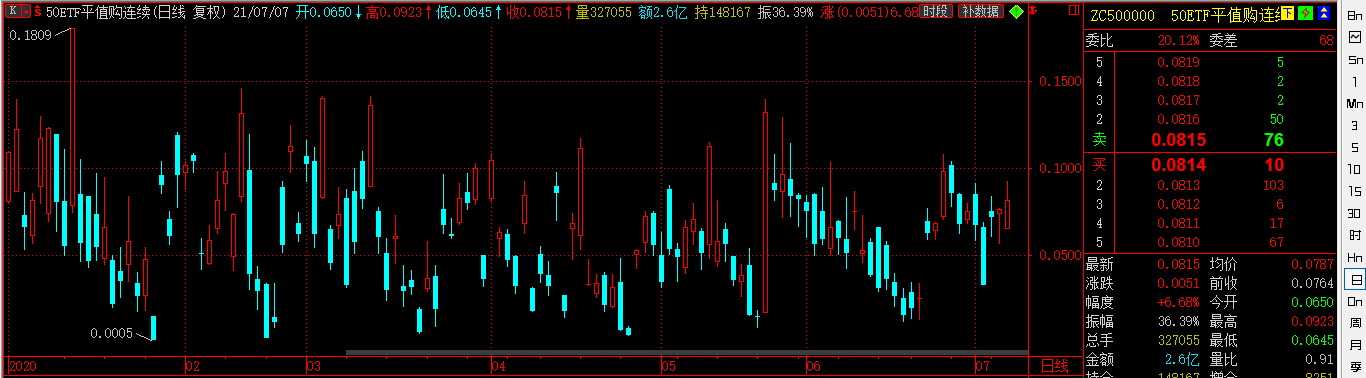The height and width of the screenshot is (378, 1366).
Task: Click the 日线 label on time axis
Action: click(1054, 366)
